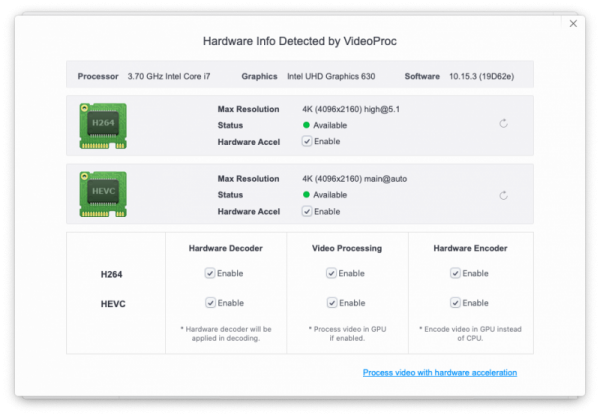
Task: Toggle HEVC Hardware Encoder checkbox
Action: coord(455,303)
